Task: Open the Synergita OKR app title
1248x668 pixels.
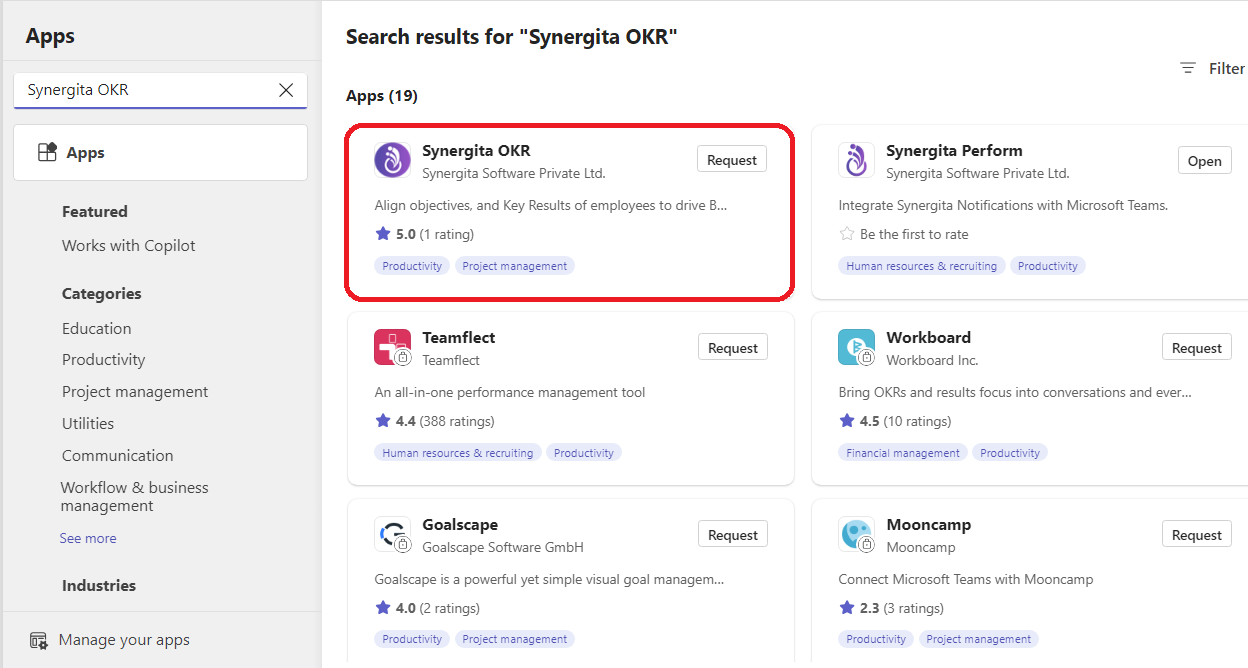Action: (x=476, y=151)
